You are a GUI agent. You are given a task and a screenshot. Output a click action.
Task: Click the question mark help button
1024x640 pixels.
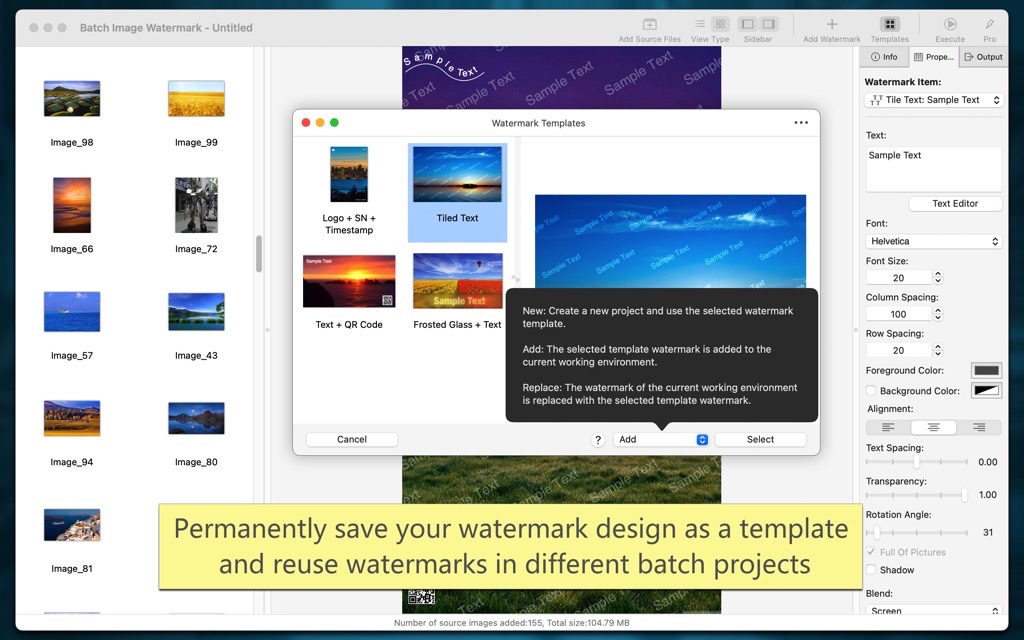597,440
